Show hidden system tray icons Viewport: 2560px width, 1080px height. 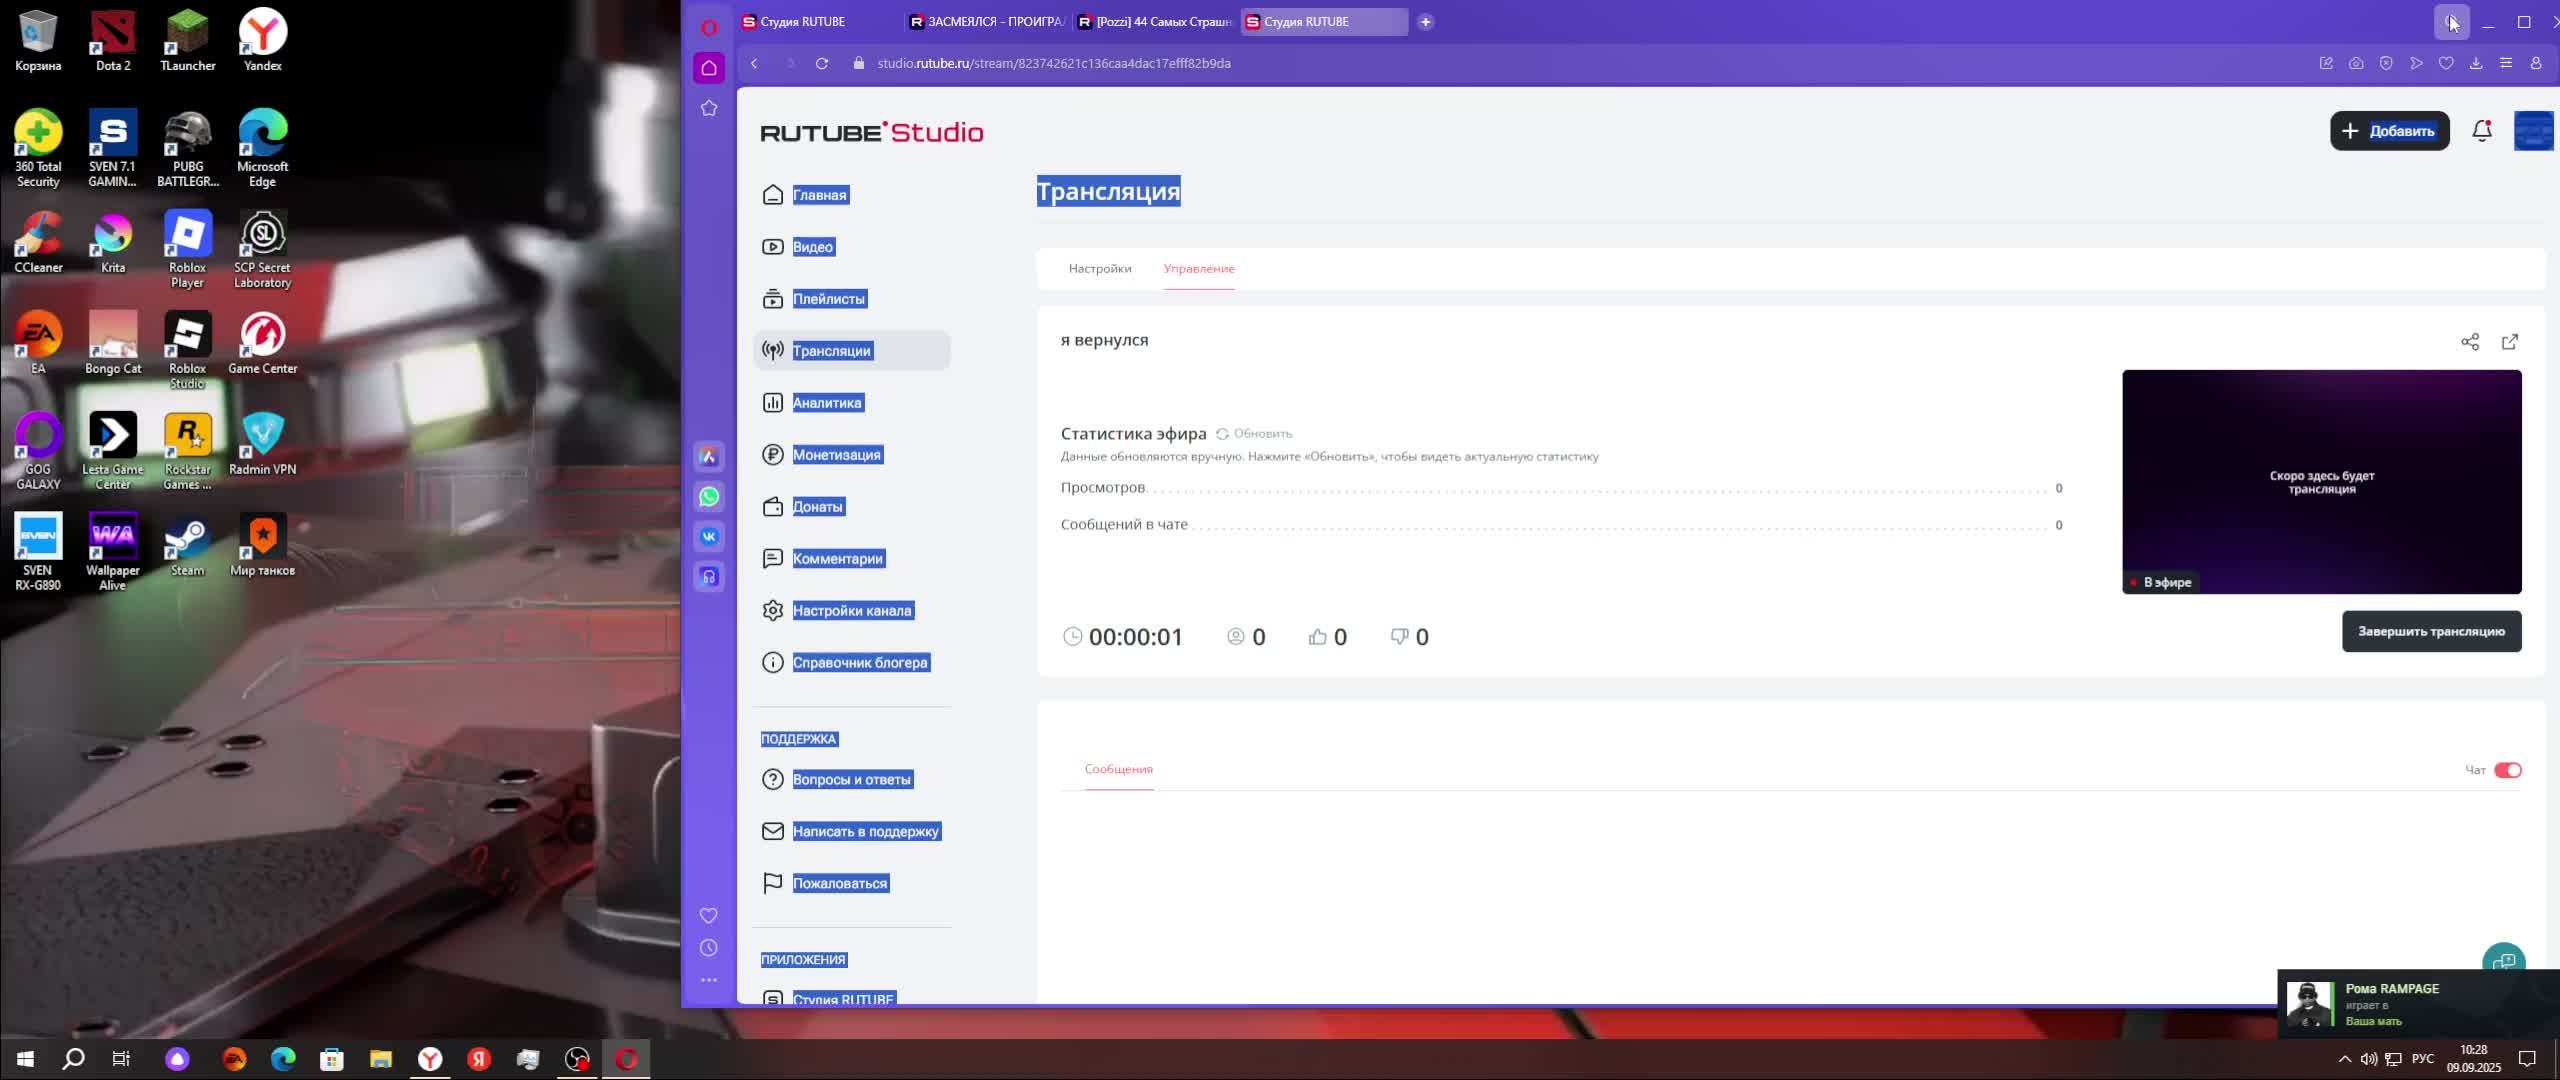pyautogui.click(x=2344, y=1059)
